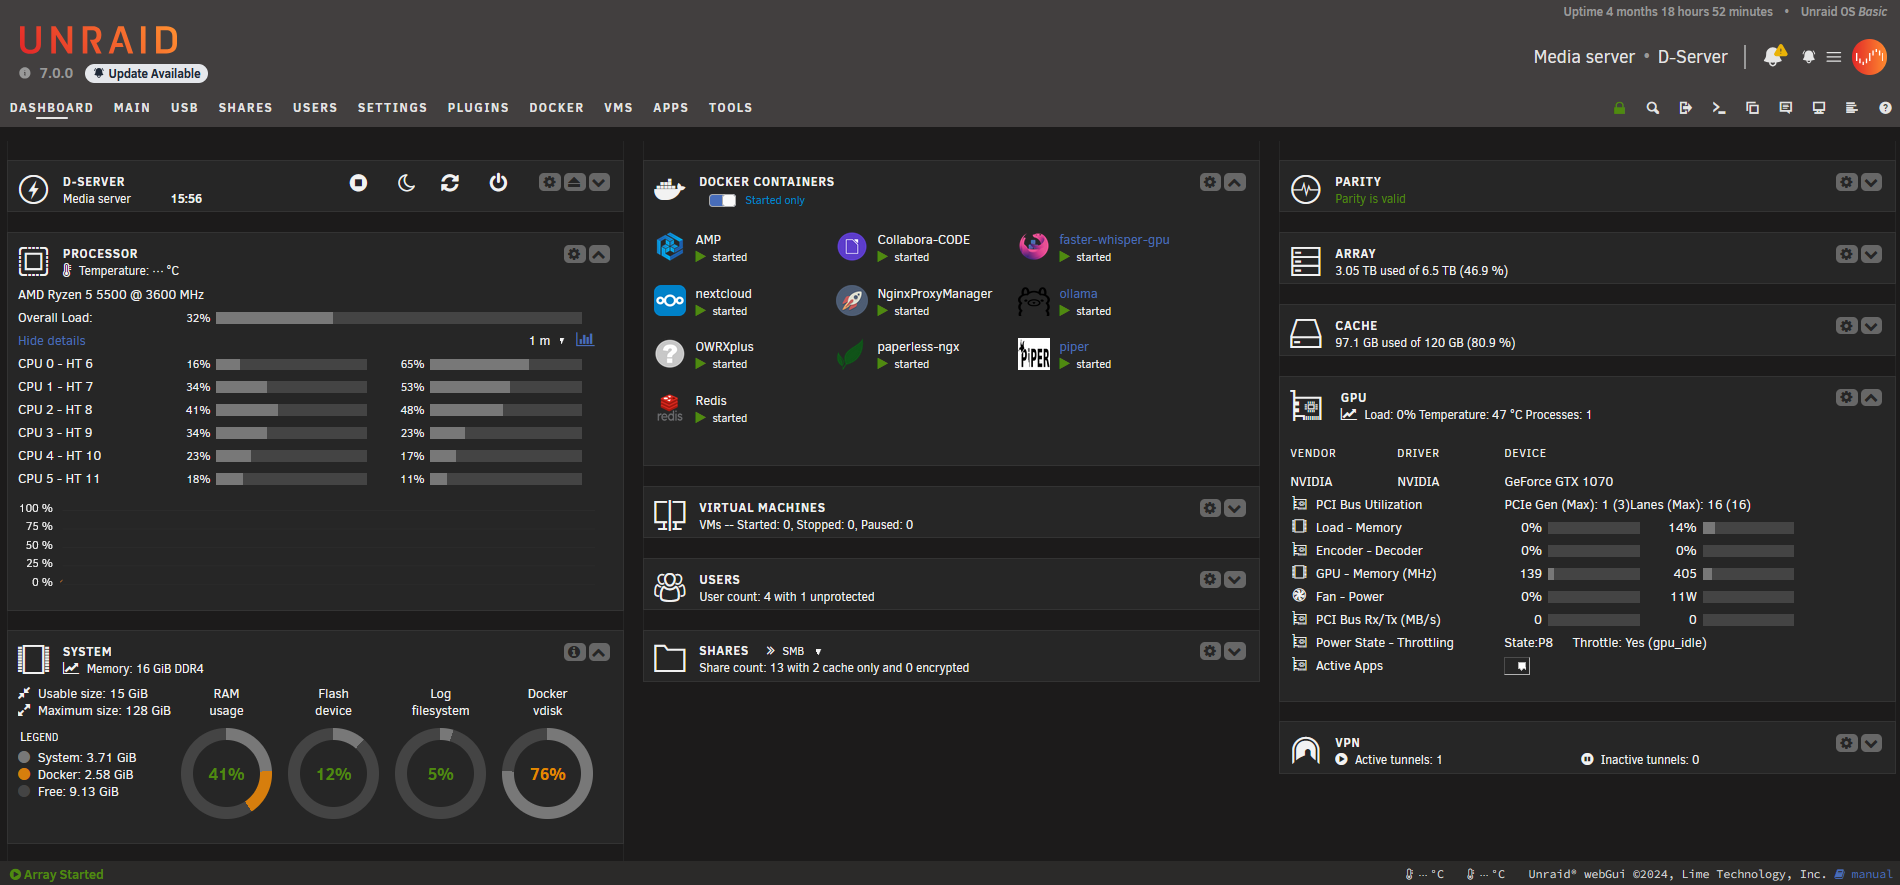The height and width of the screenshot is (885, 1900).
Task: Open the feedback speech bubble icon
Action: pos(1786,108)
